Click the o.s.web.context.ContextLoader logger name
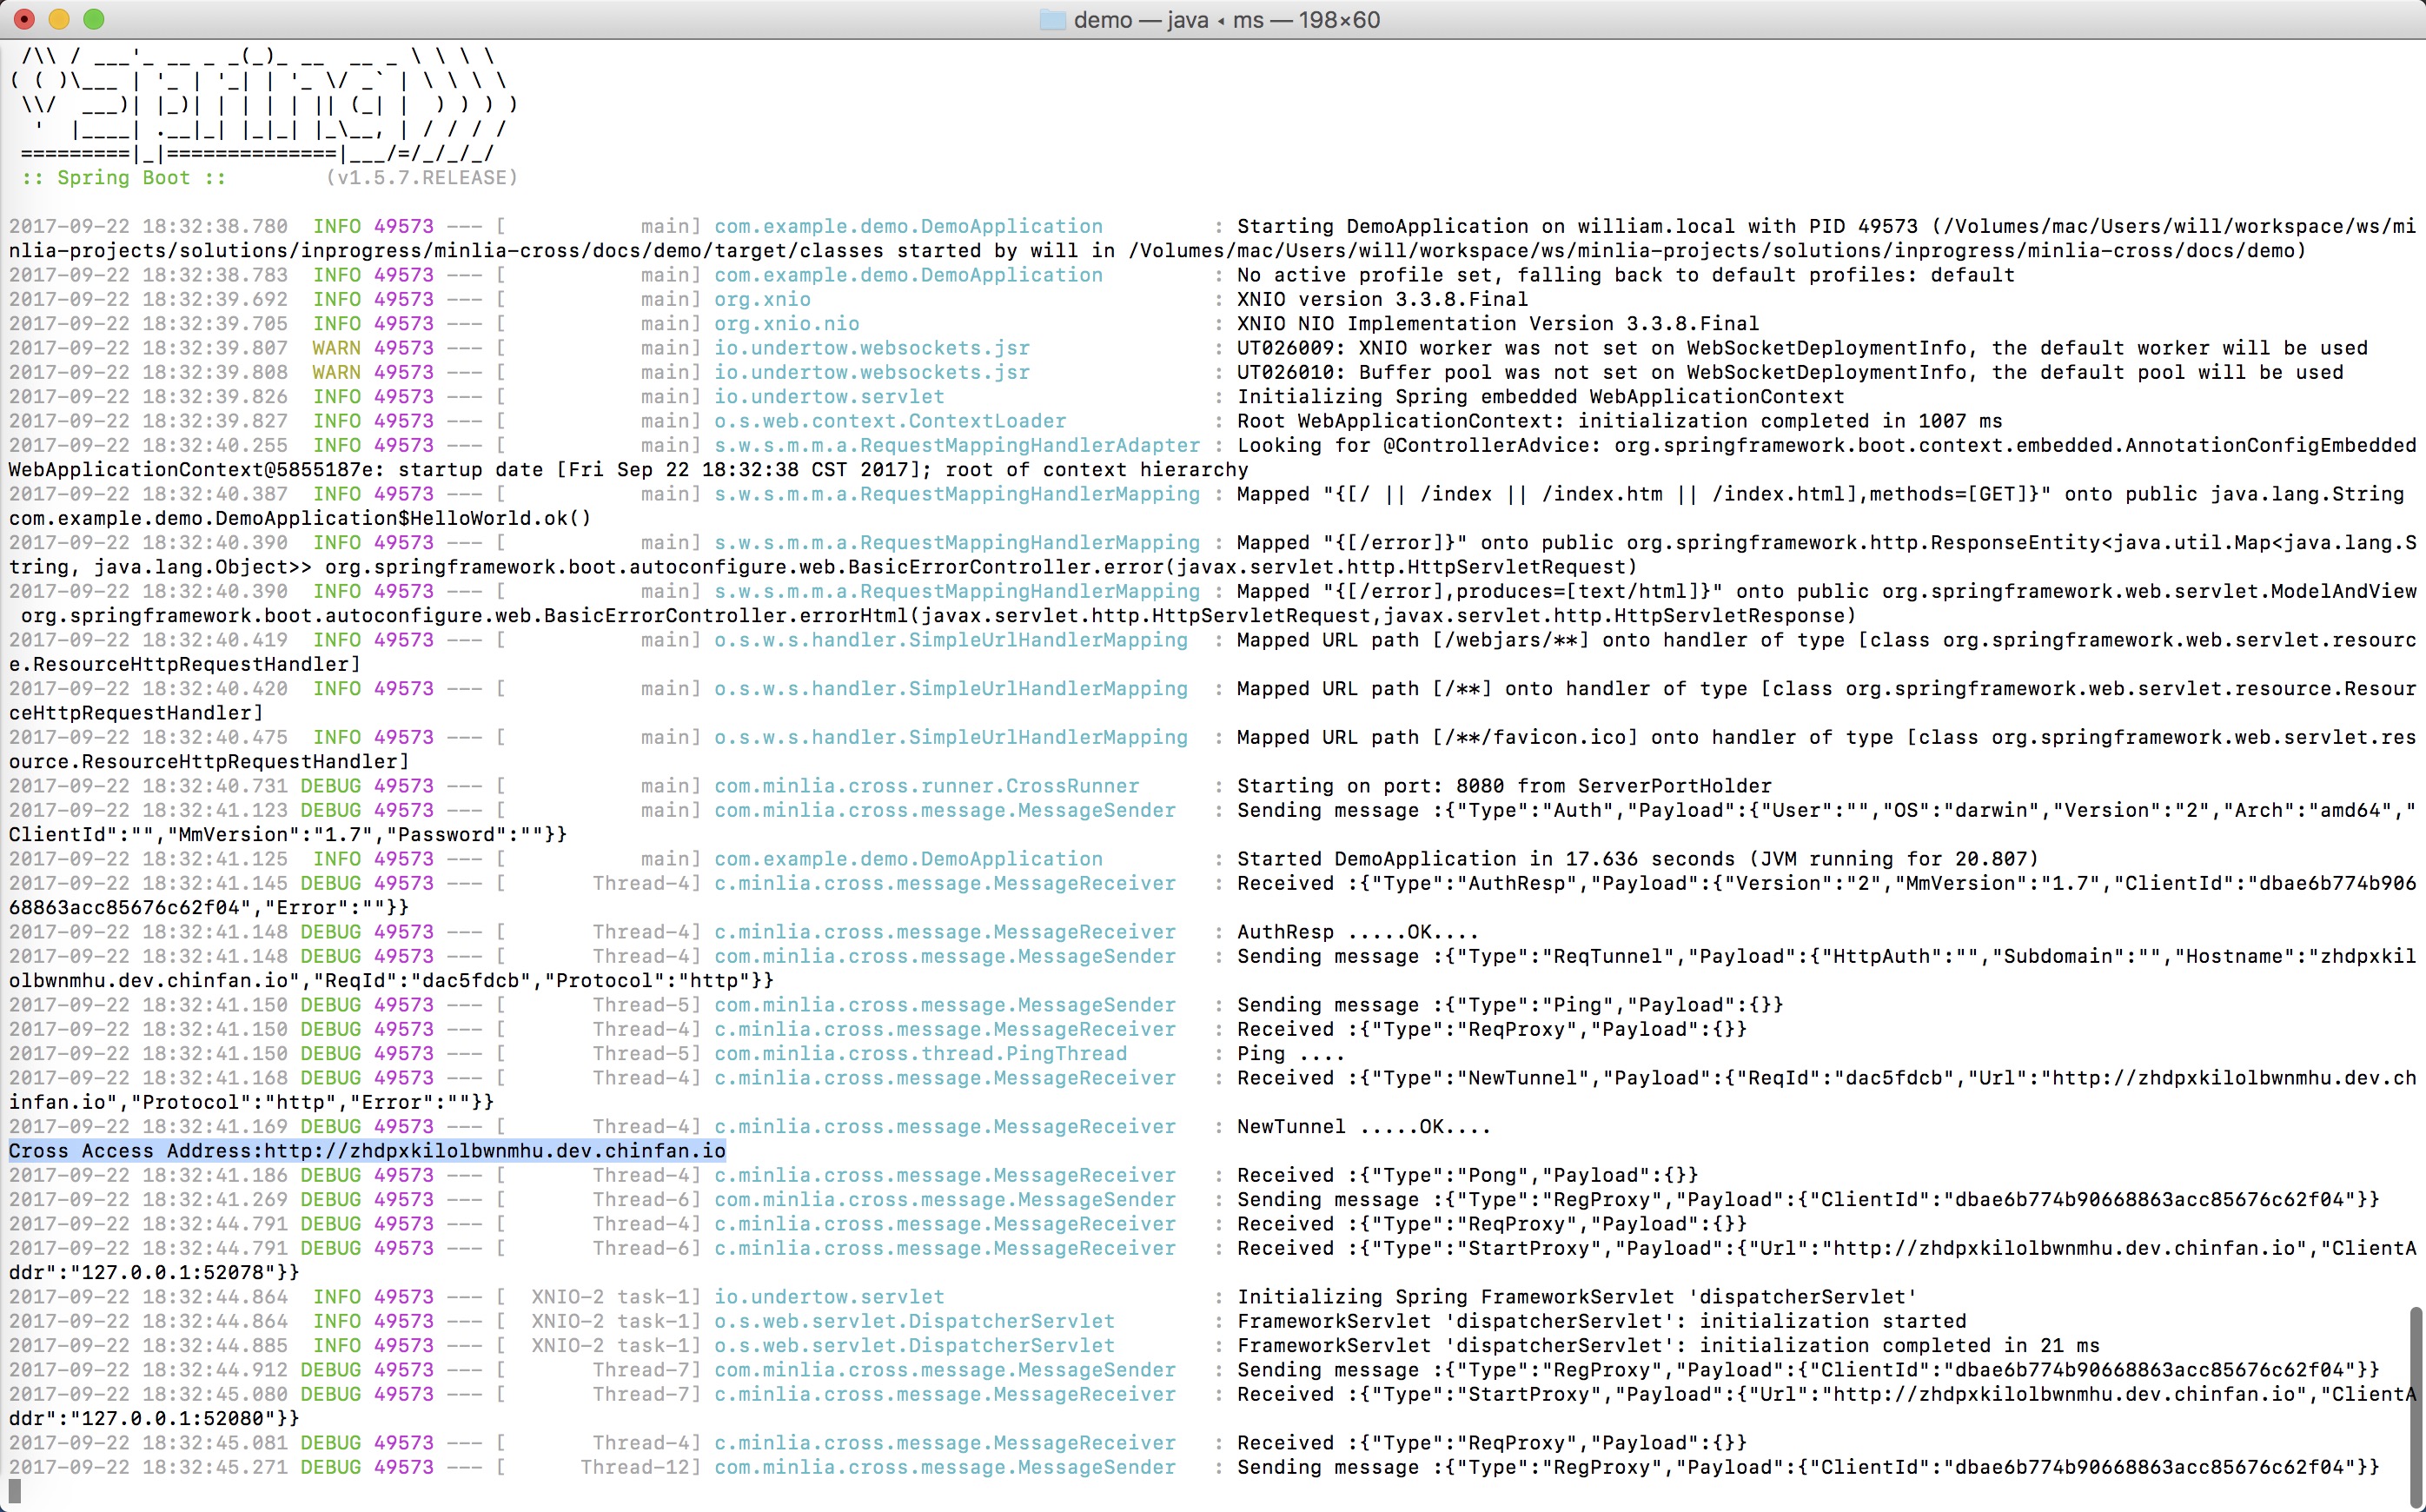 (x=890, y=421)
